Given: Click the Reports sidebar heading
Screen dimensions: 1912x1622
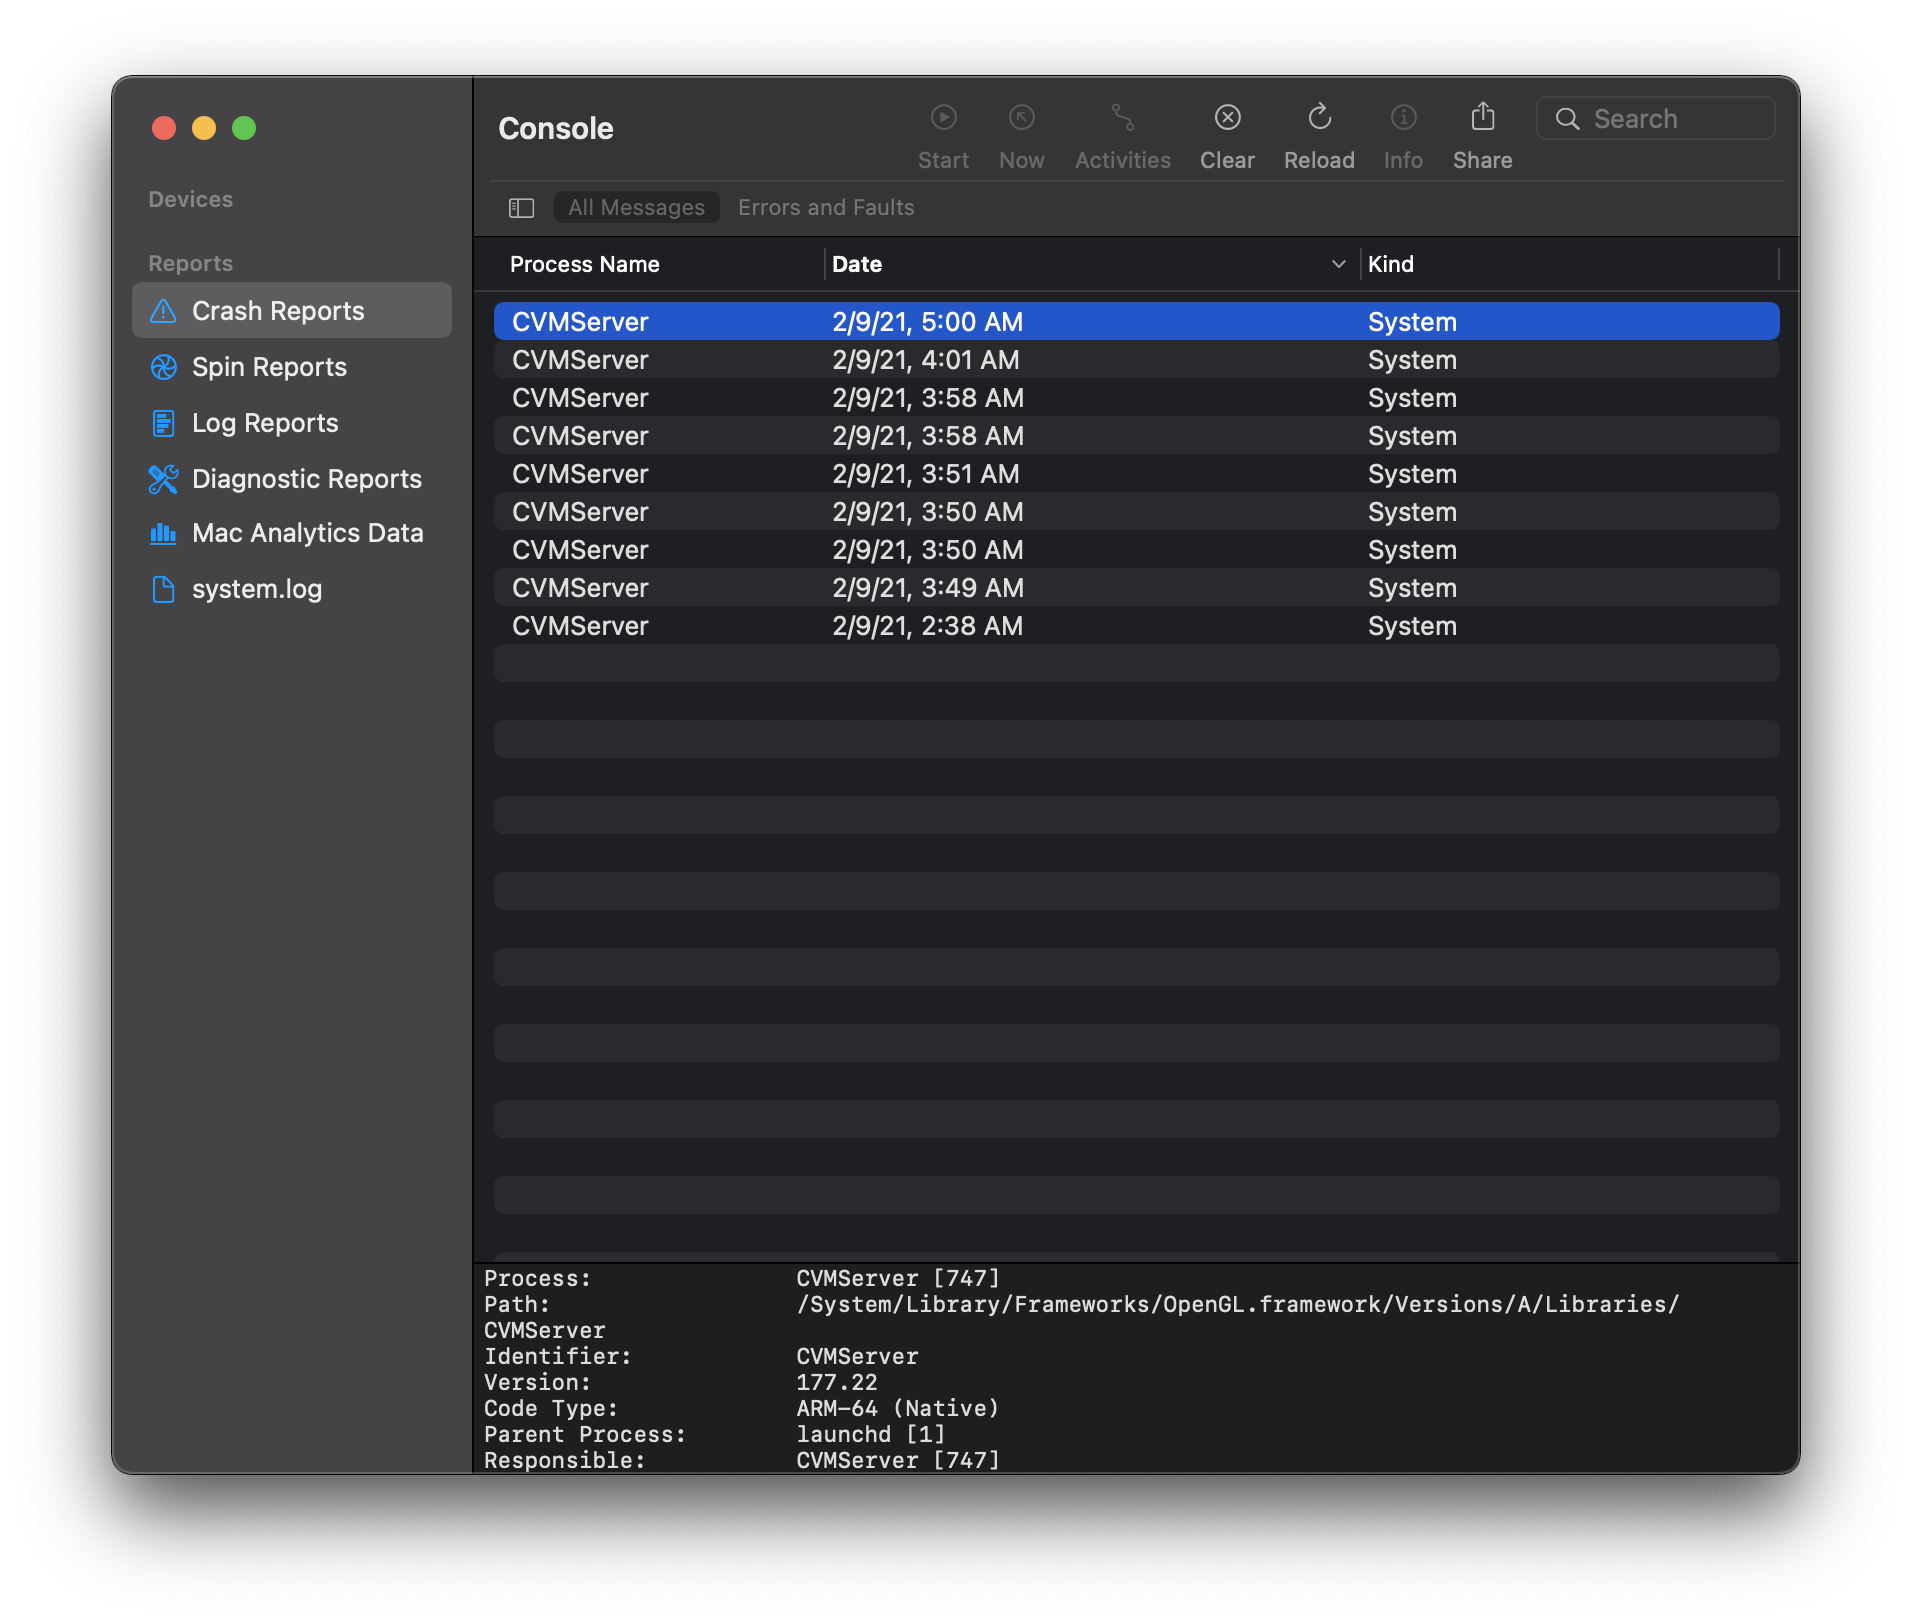Looking at the screenshot, I should tap(190, 263).
